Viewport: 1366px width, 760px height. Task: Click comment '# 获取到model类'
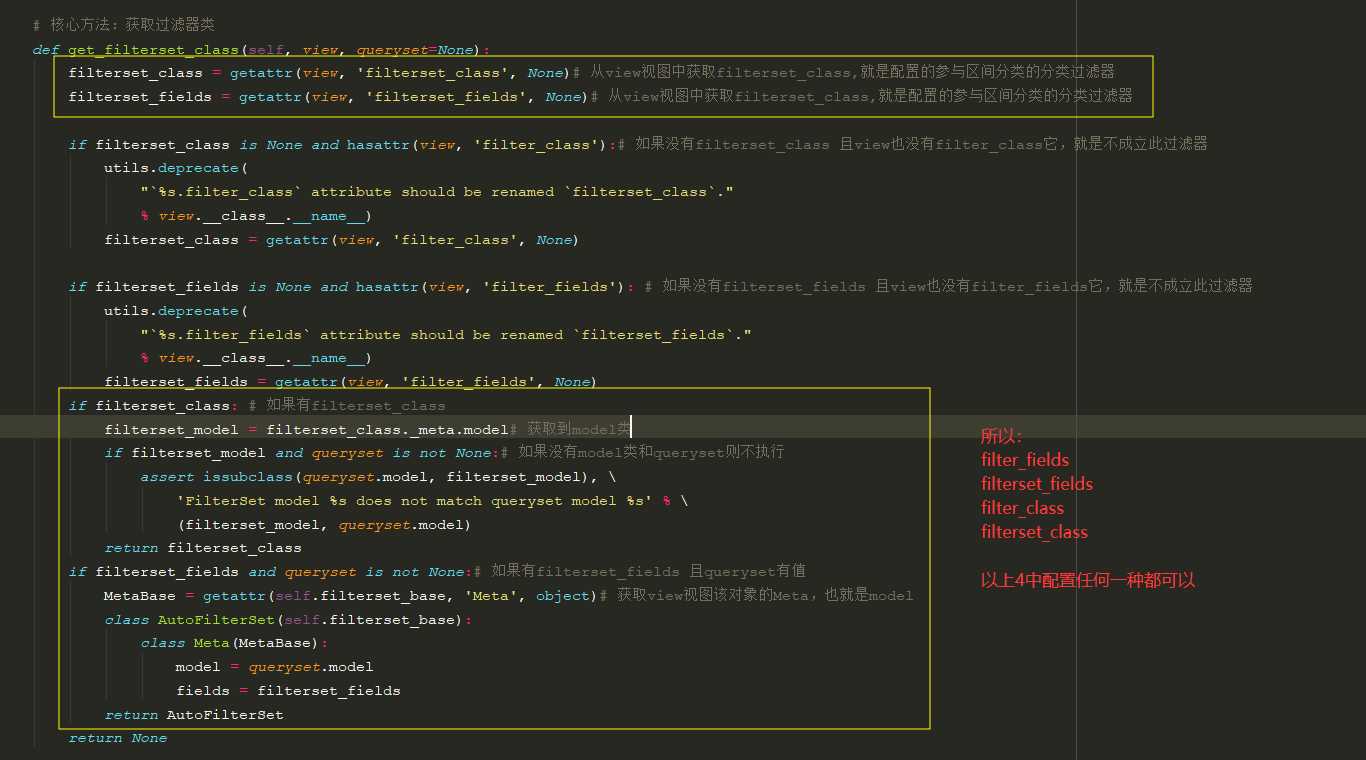tap(571, 430)
